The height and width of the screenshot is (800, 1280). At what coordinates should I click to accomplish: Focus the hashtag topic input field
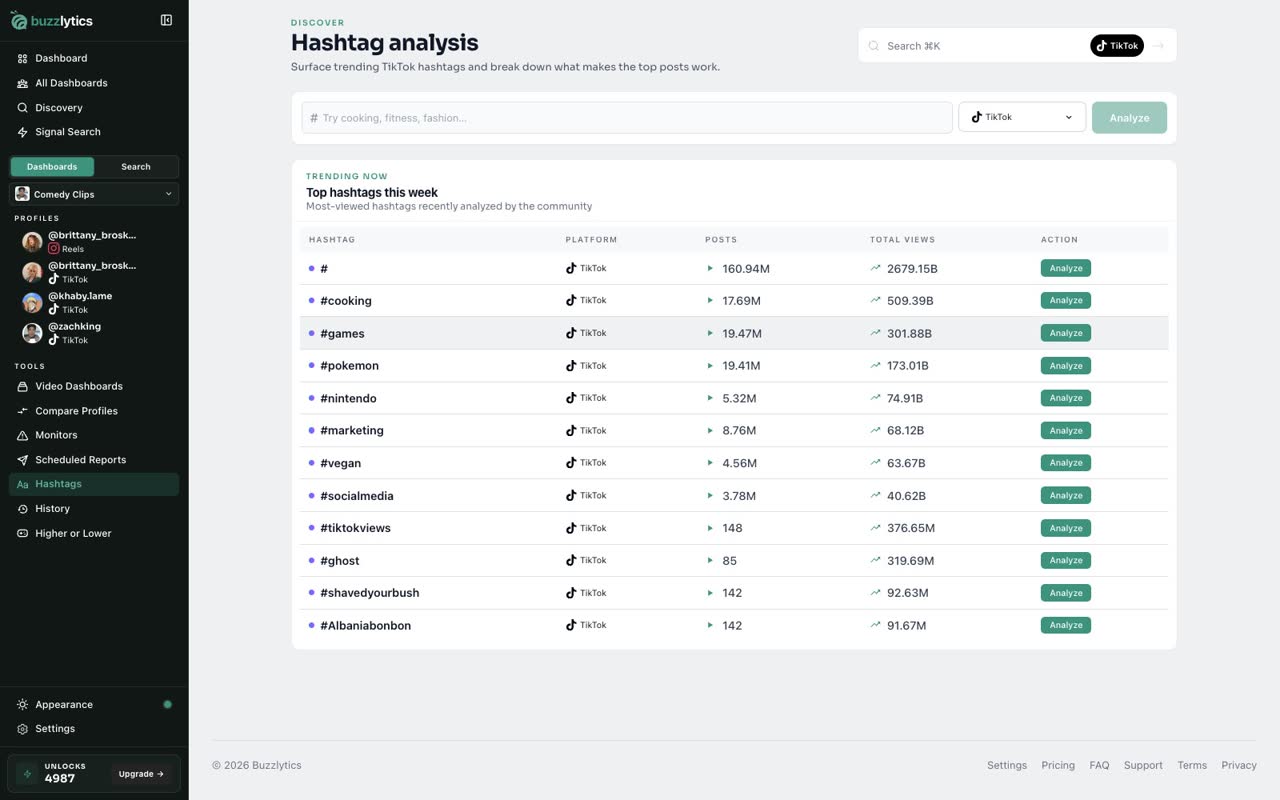(627, 117)
